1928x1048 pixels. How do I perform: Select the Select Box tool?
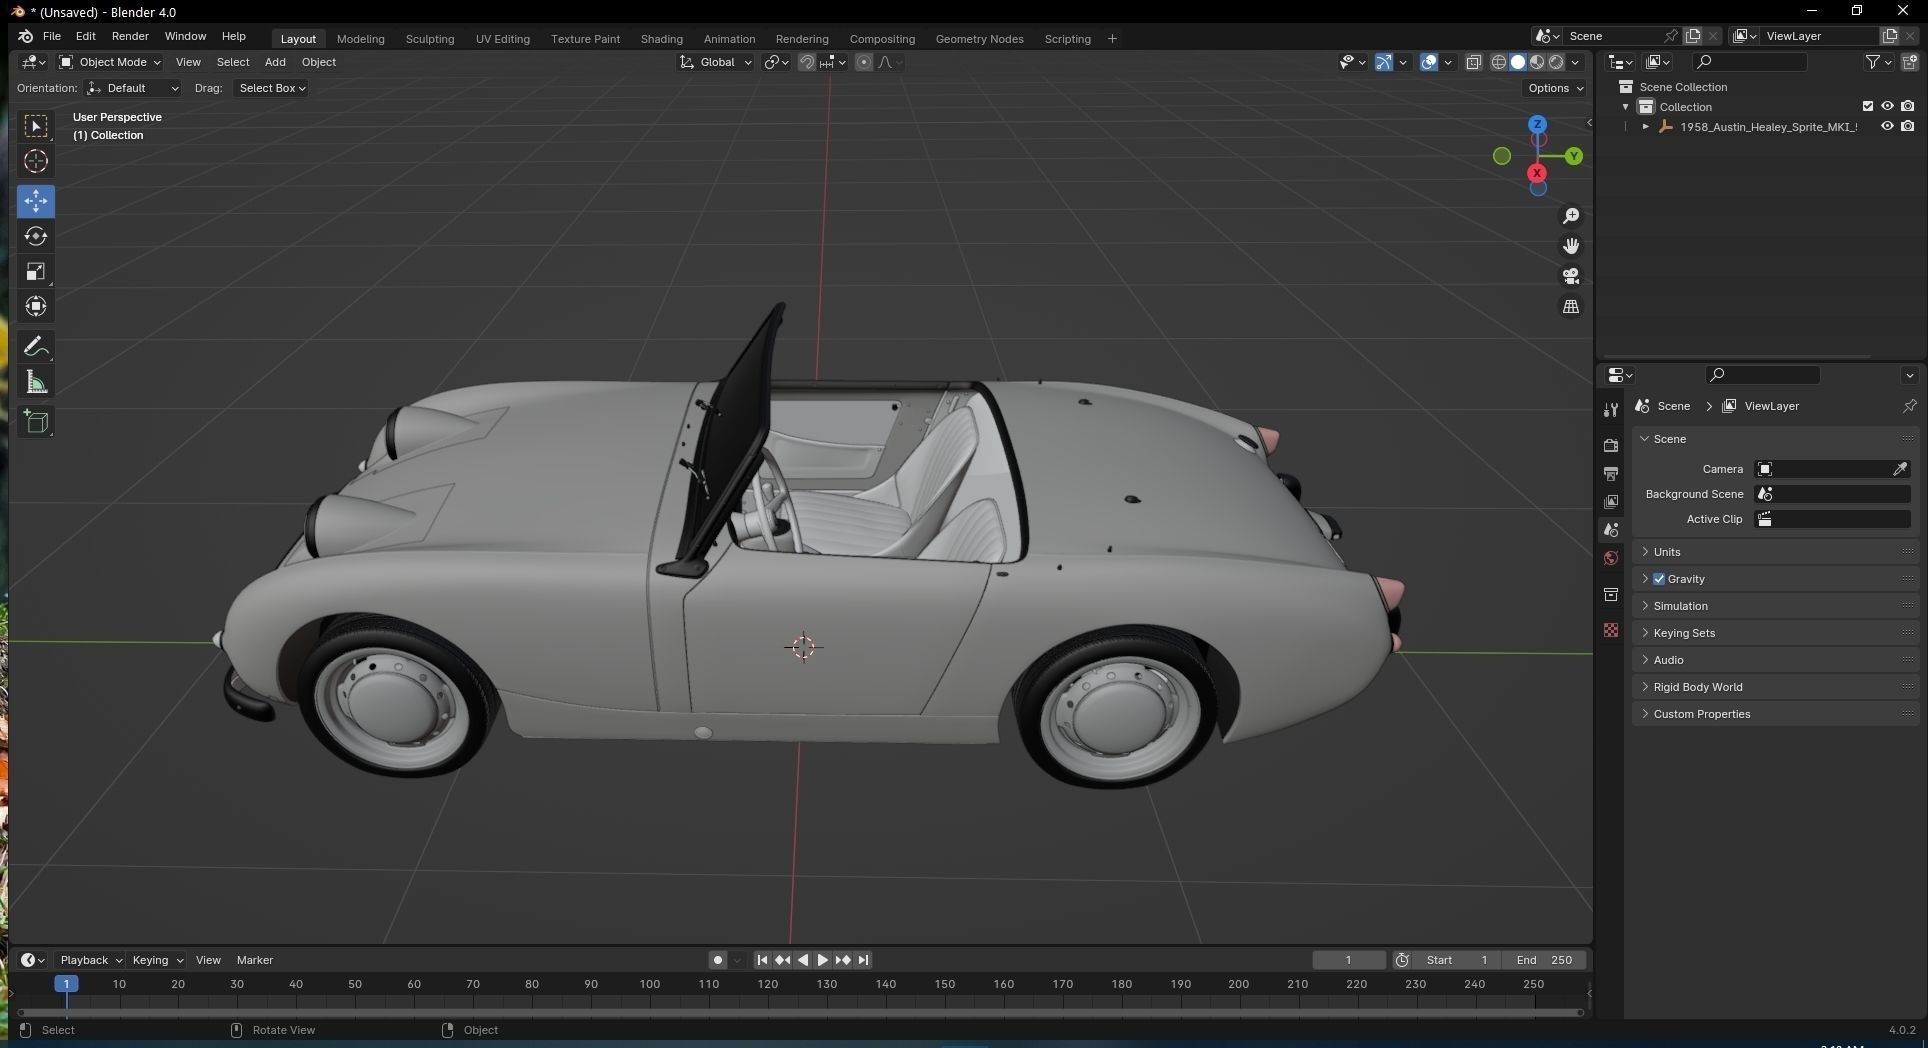36,126
